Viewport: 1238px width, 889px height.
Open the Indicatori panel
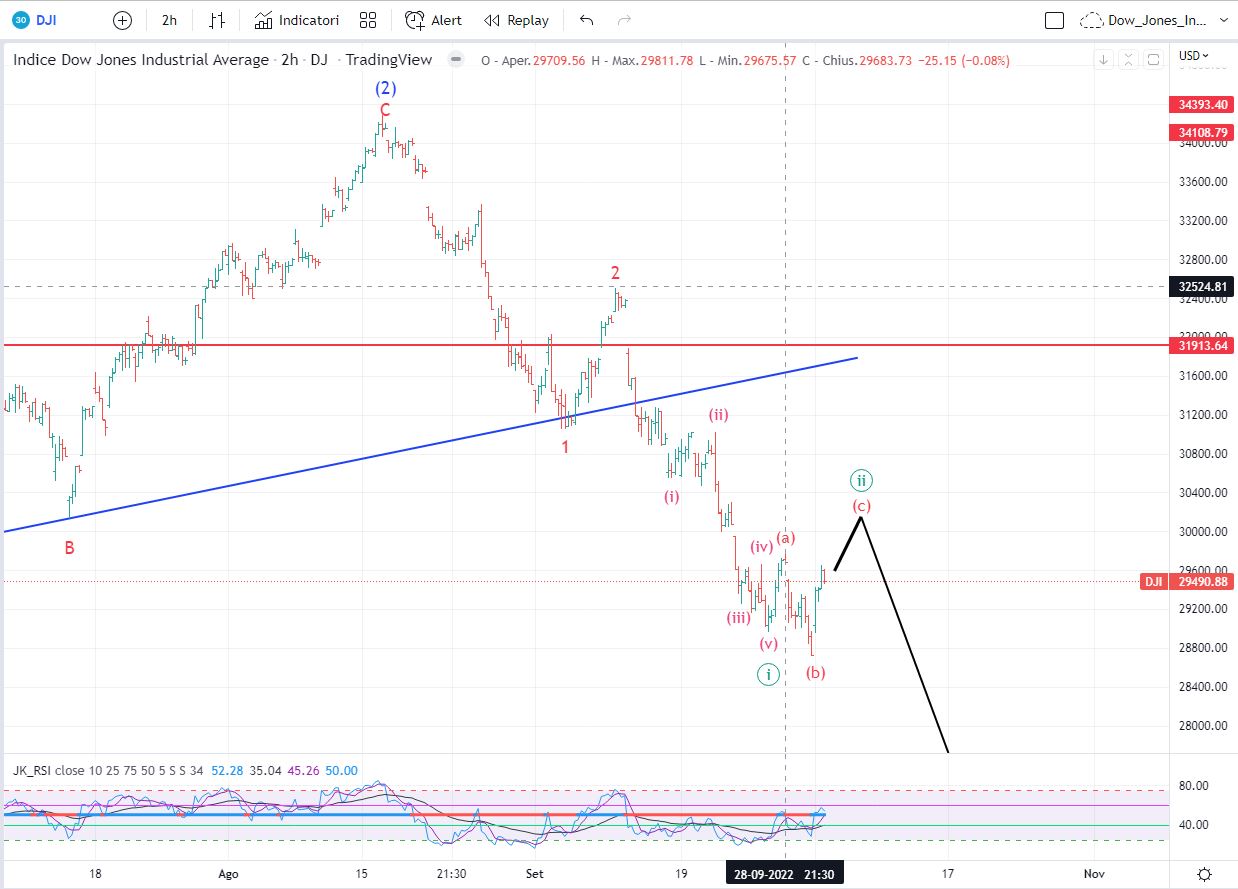pos(296,20)
